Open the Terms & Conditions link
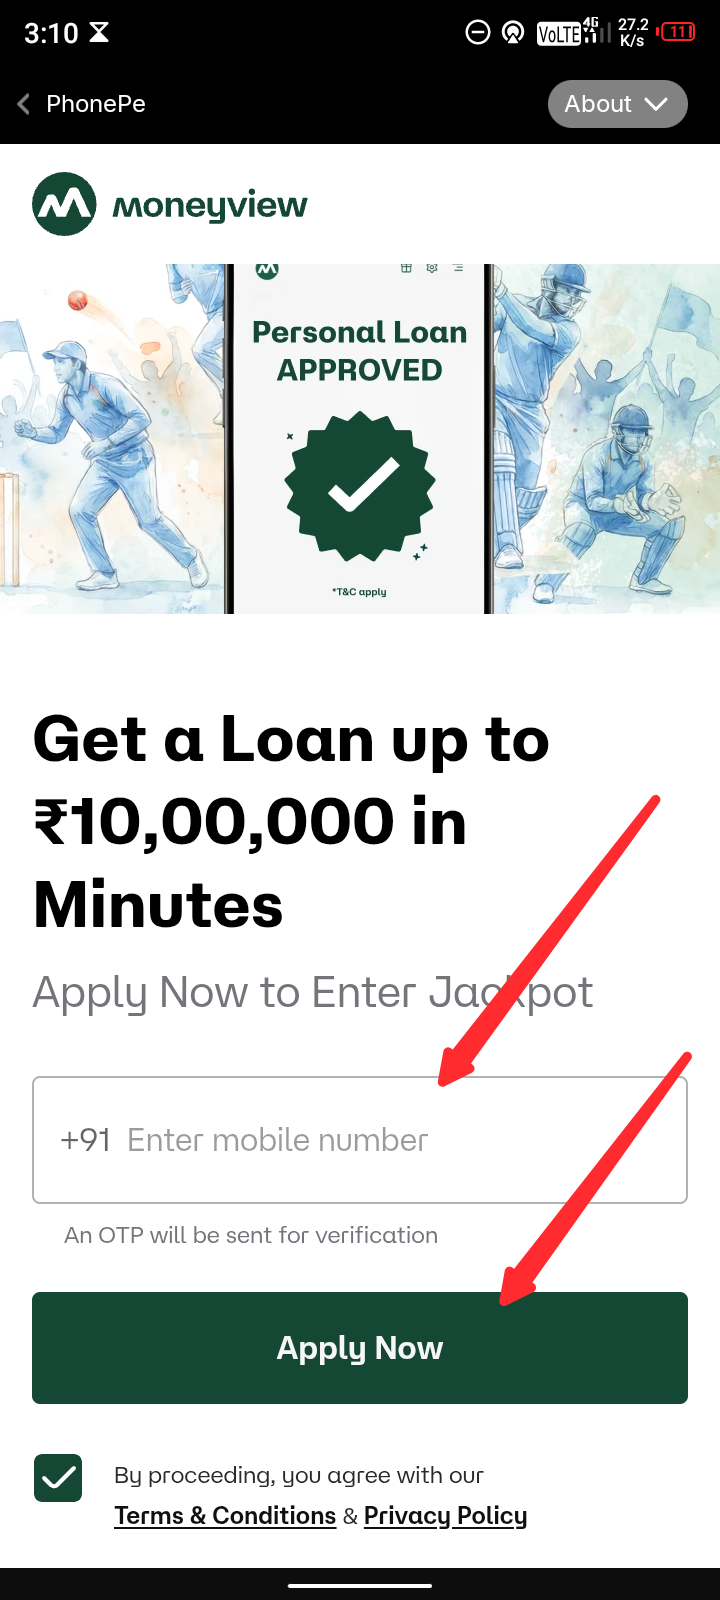This screenshot has height=1600, width=720. click(225, 1516)
